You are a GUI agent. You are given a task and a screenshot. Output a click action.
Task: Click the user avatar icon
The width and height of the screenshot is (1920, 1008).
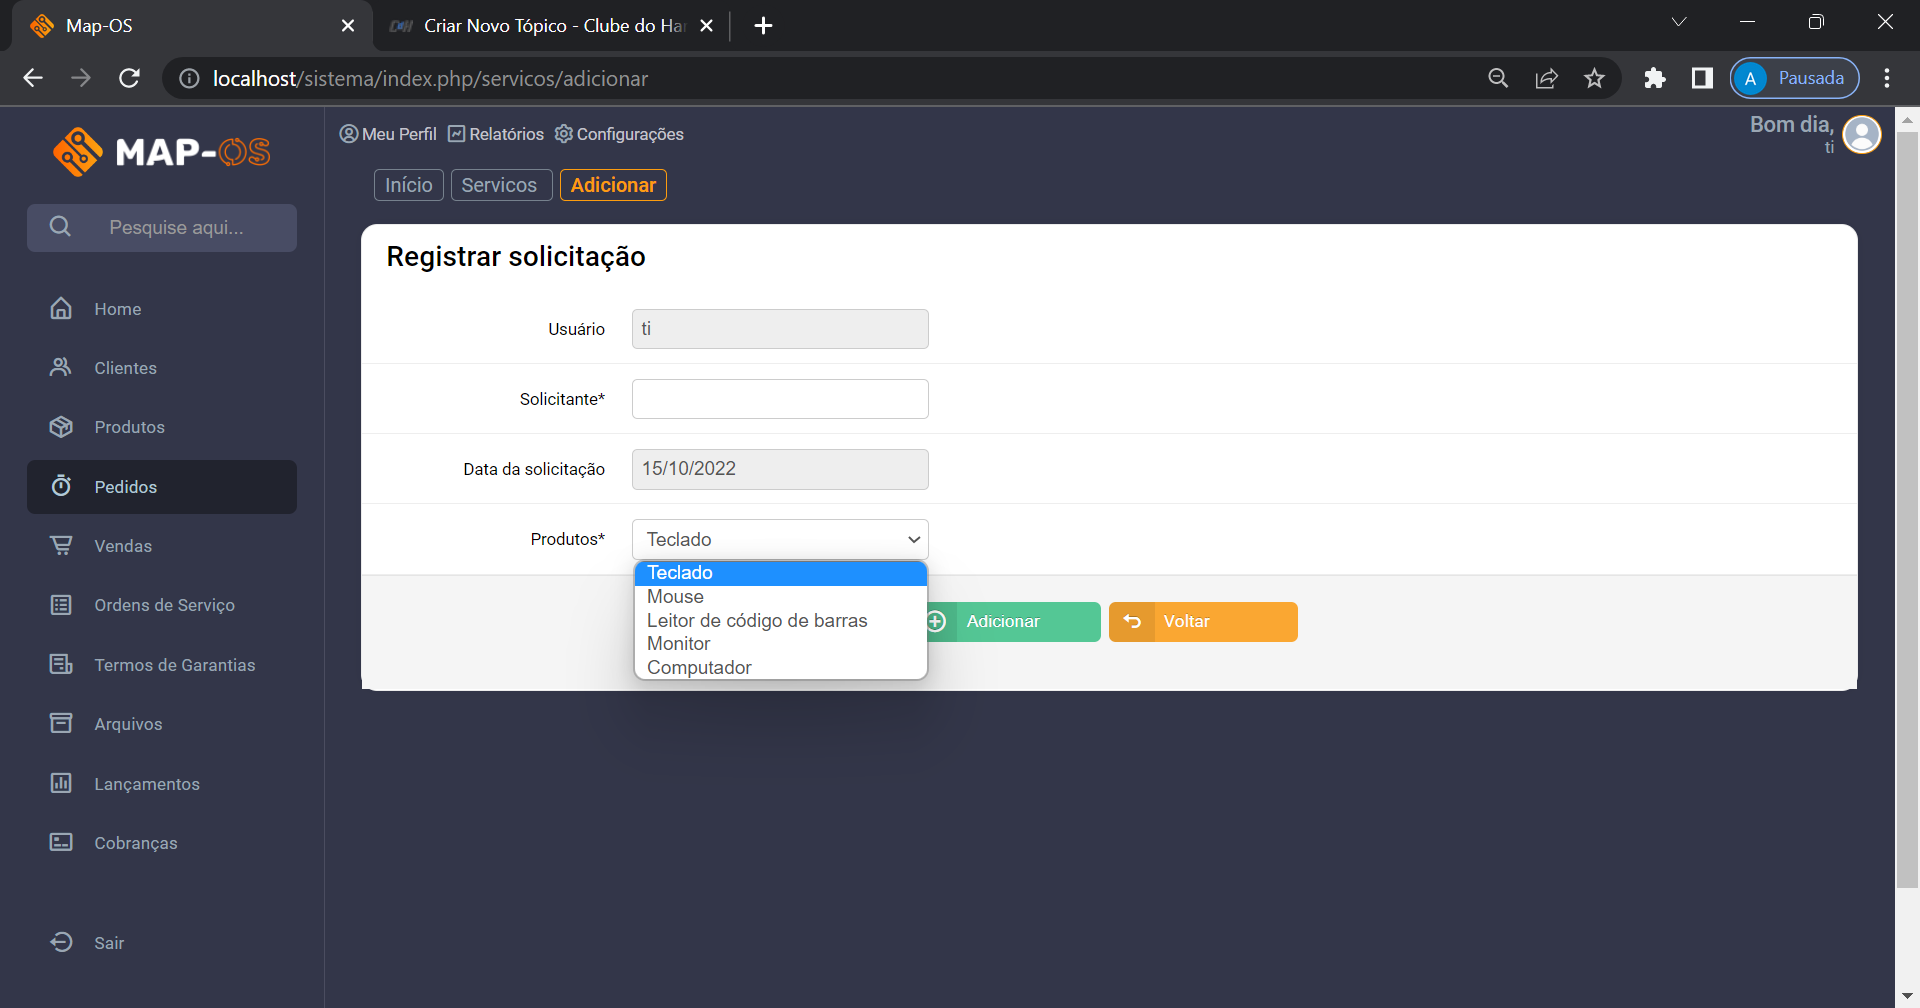click(1862, 134)
